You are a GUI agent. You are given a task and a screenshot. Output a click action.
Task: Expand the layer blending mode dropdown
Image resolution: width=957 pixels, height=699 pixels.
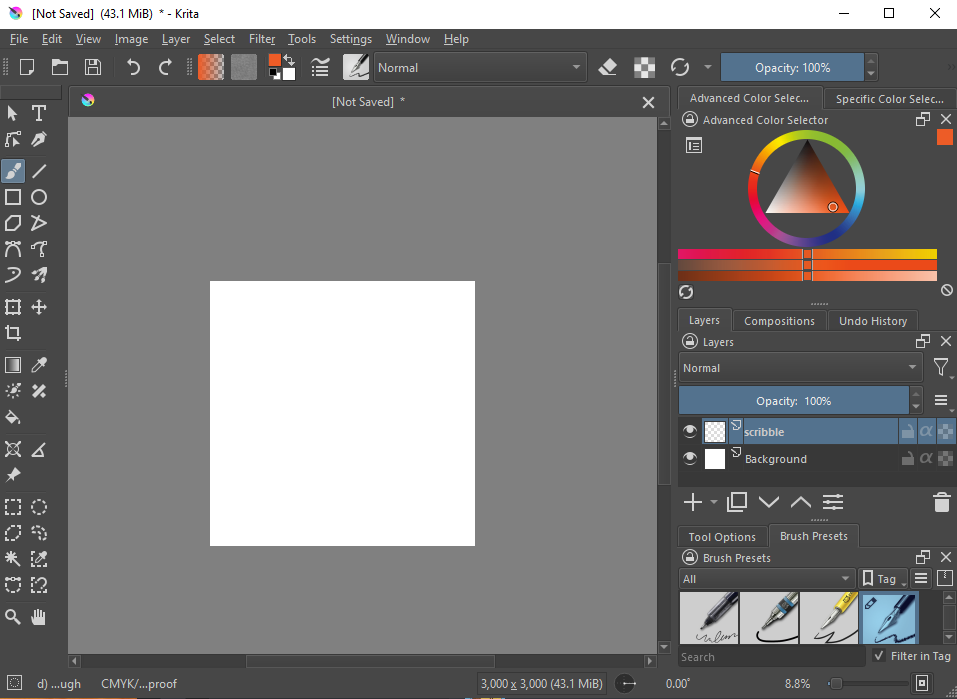pos(800,368)
